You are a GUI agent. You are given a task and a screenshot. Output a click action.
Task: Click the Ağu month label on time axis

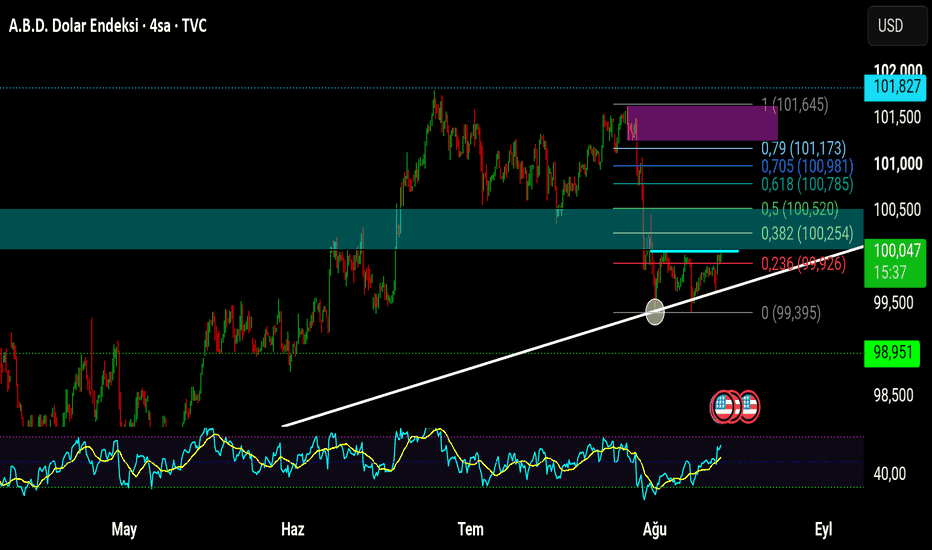(x=654, y=529)
